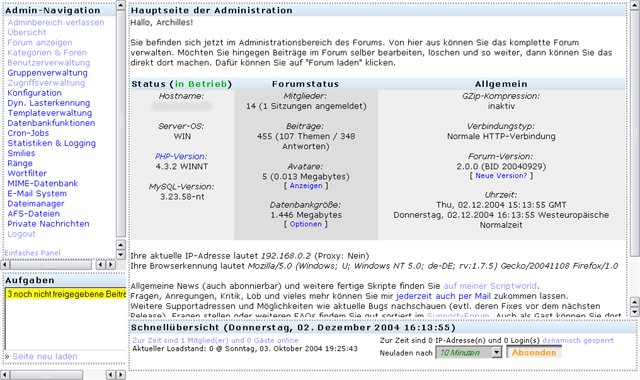640x380 pixels.
Task: Click the main content scroll-down arrow
Action: click(634, 312)
